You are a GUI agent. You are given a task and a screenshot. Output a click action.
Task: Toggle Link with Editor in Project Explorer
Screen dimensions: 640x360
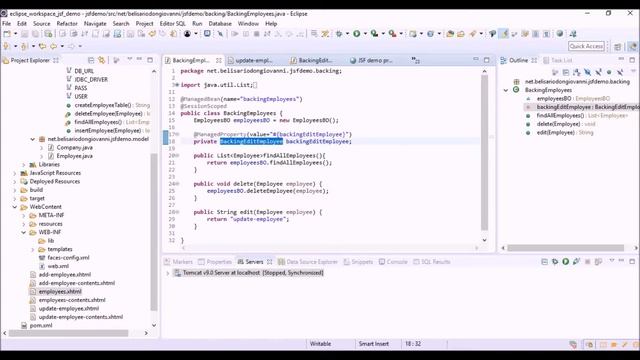[101, 60]
